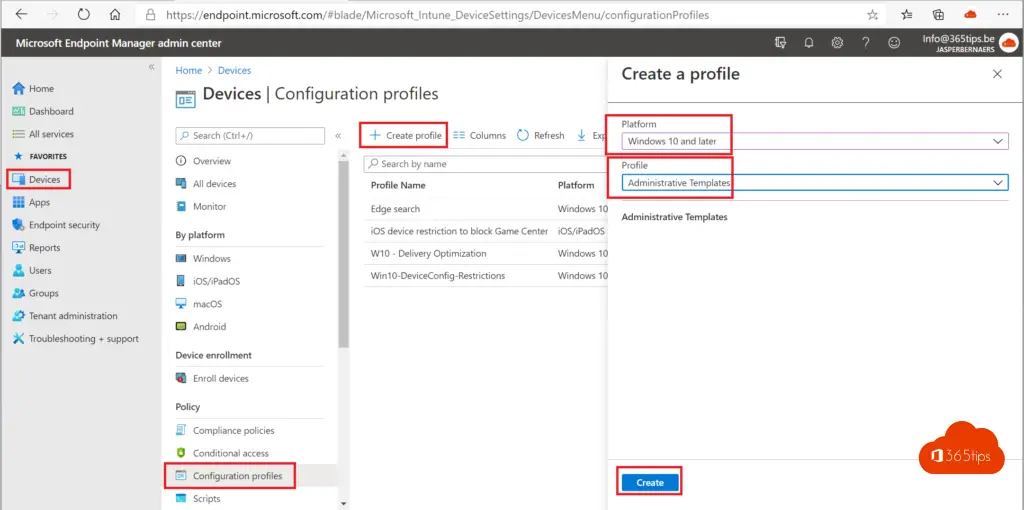
Task: Reload the page with the refresh icon
Action: point(84,14)
